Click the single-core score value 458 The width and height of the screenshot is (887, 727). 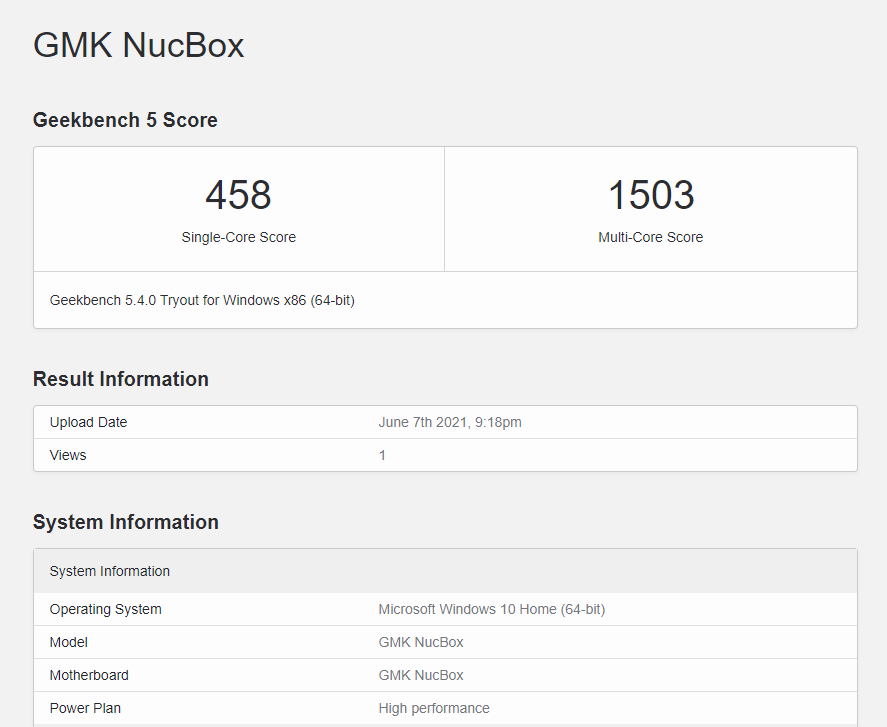point(238,195)
